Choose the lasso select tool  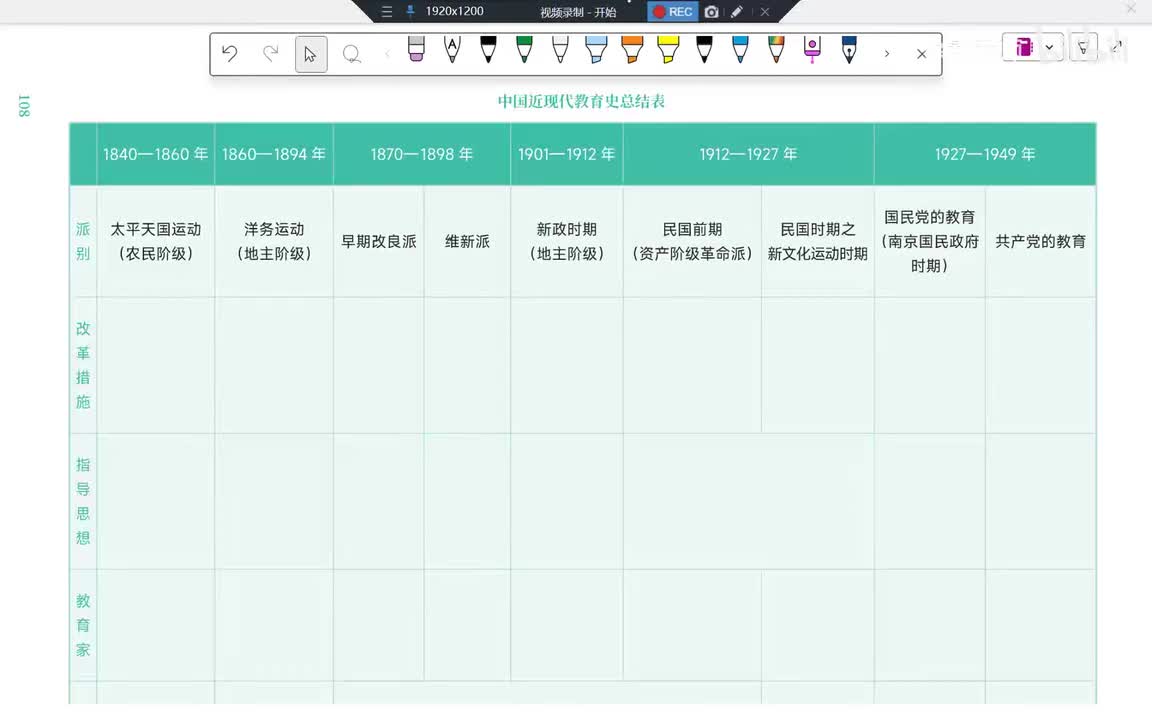pyautogui.click(x=352, y=54)
